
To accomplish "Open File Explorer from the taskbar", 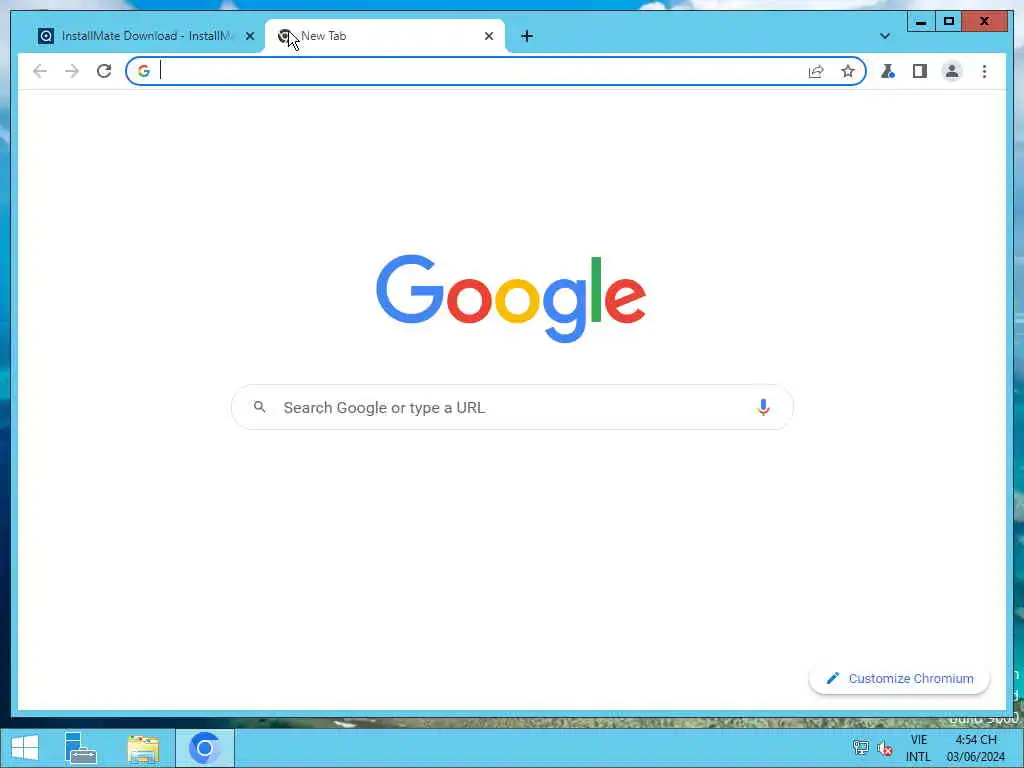I will (x=143, y=748).
